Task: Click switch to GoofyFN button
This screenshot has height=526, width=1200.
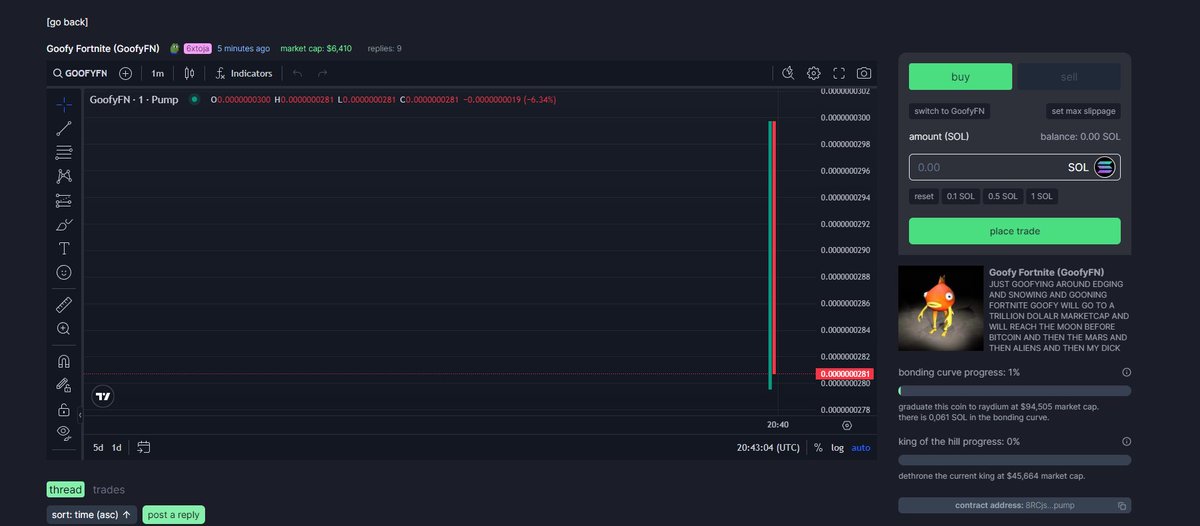Action: (x=949, y=111)
